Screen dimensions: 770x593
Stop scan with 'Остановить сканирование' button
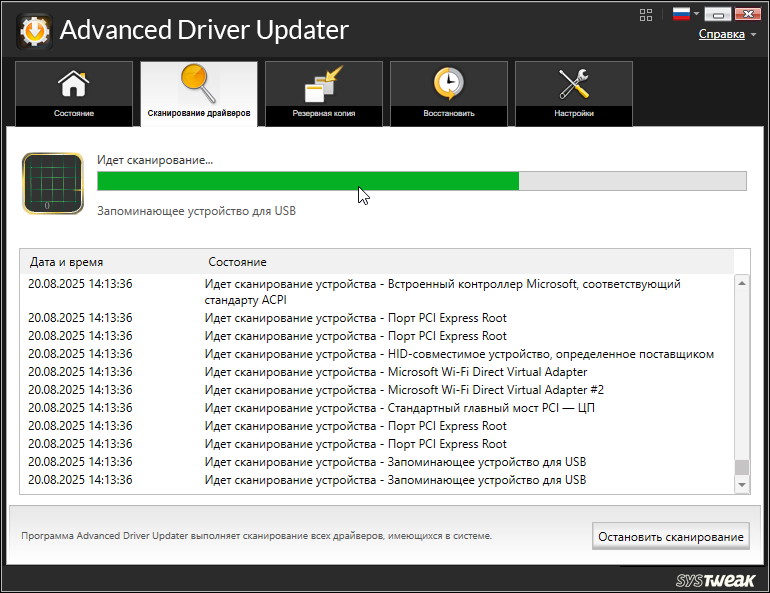(x=670, y=537)
